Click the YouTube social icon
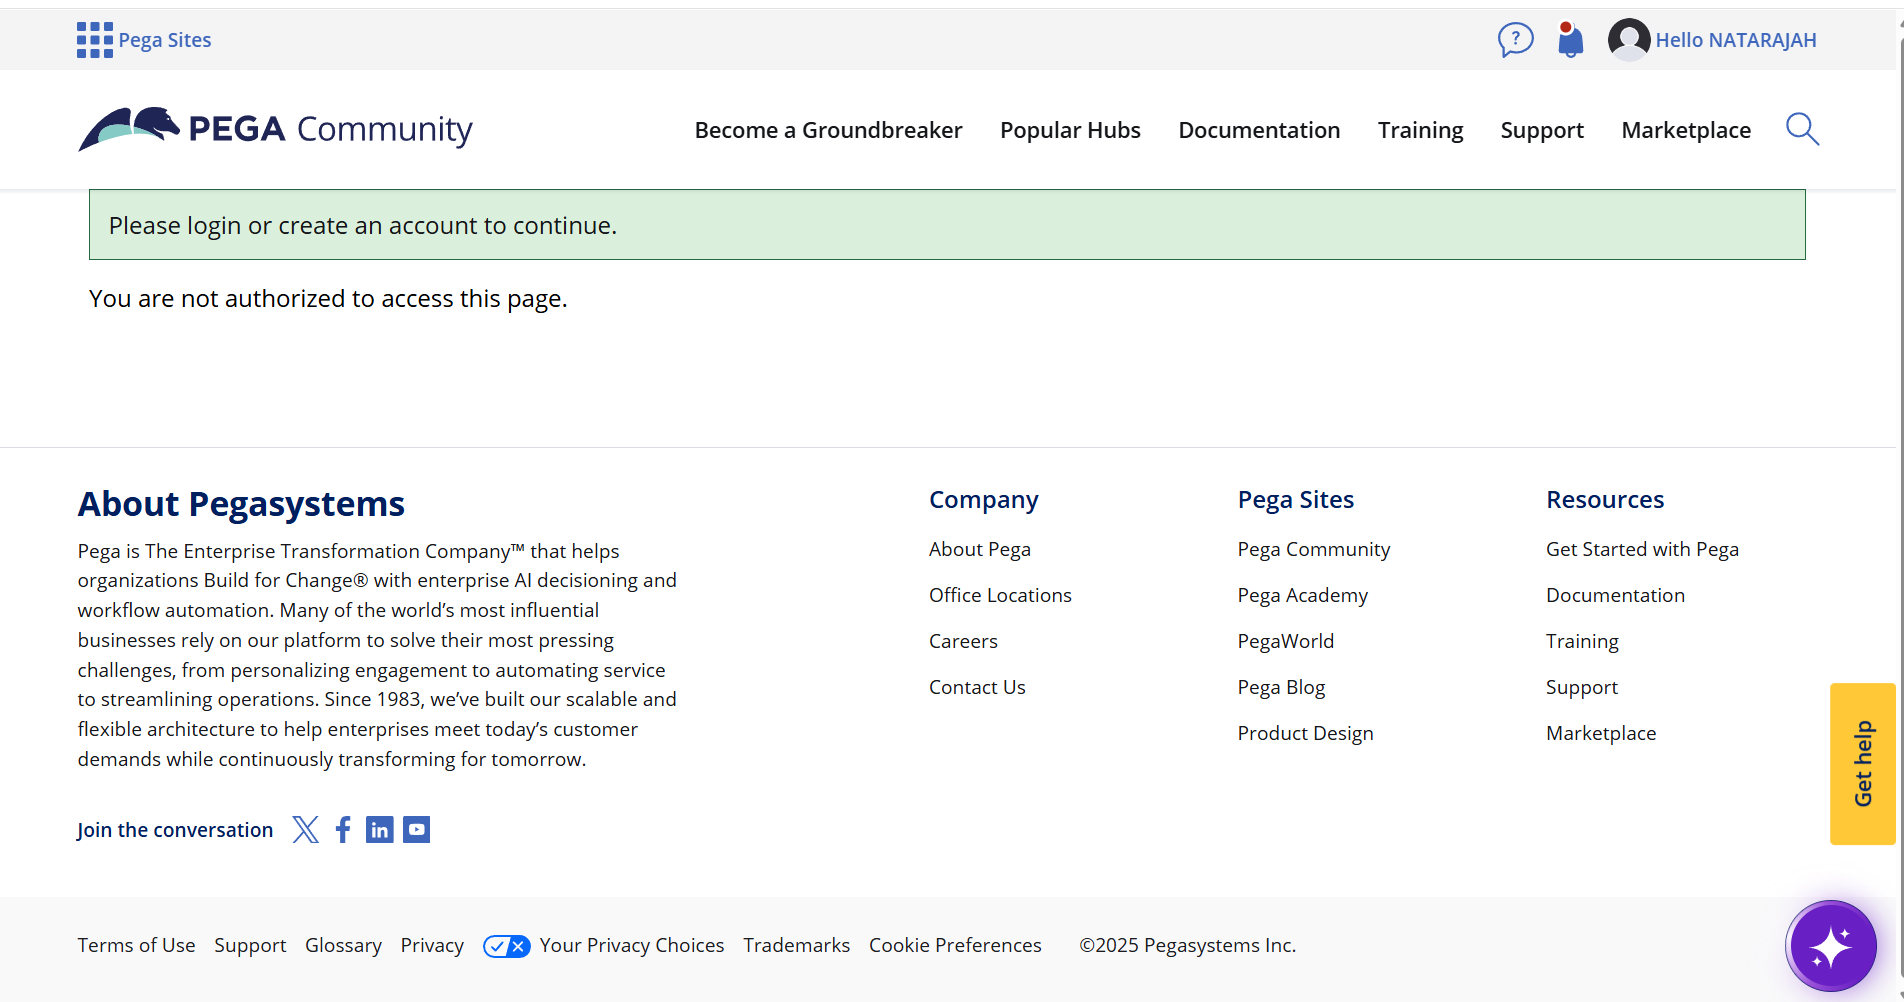 tap(416, 829)
